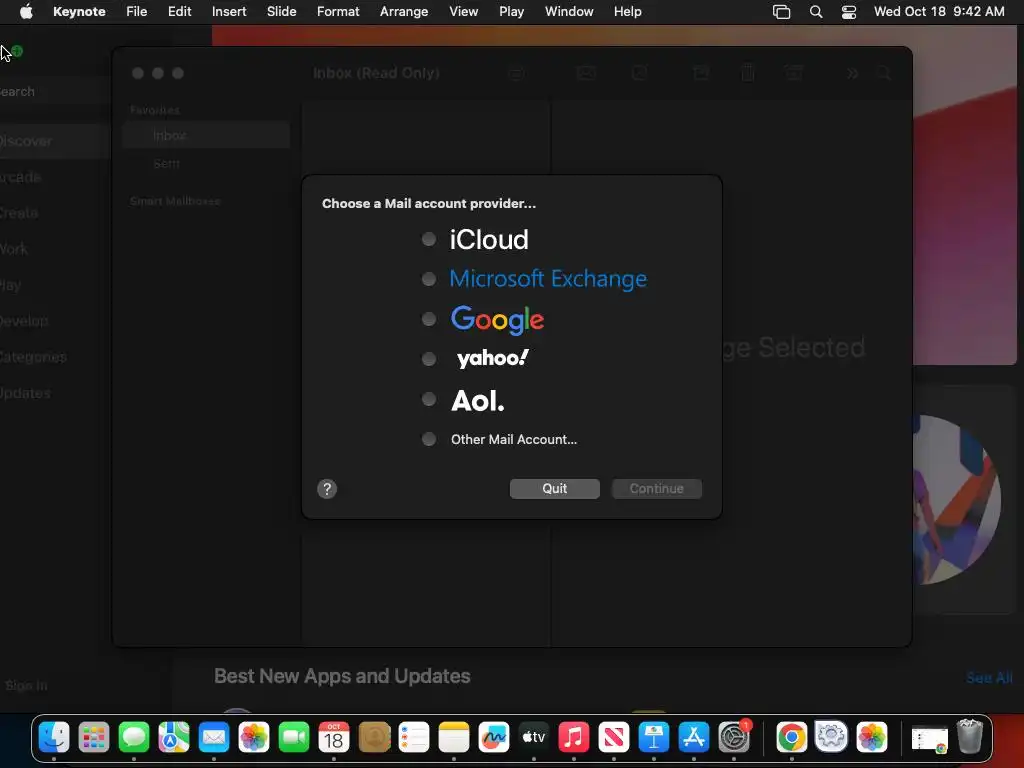1024x768 pixels.
Task: Open the Slide menu
Action: click(x=281, y=11)
